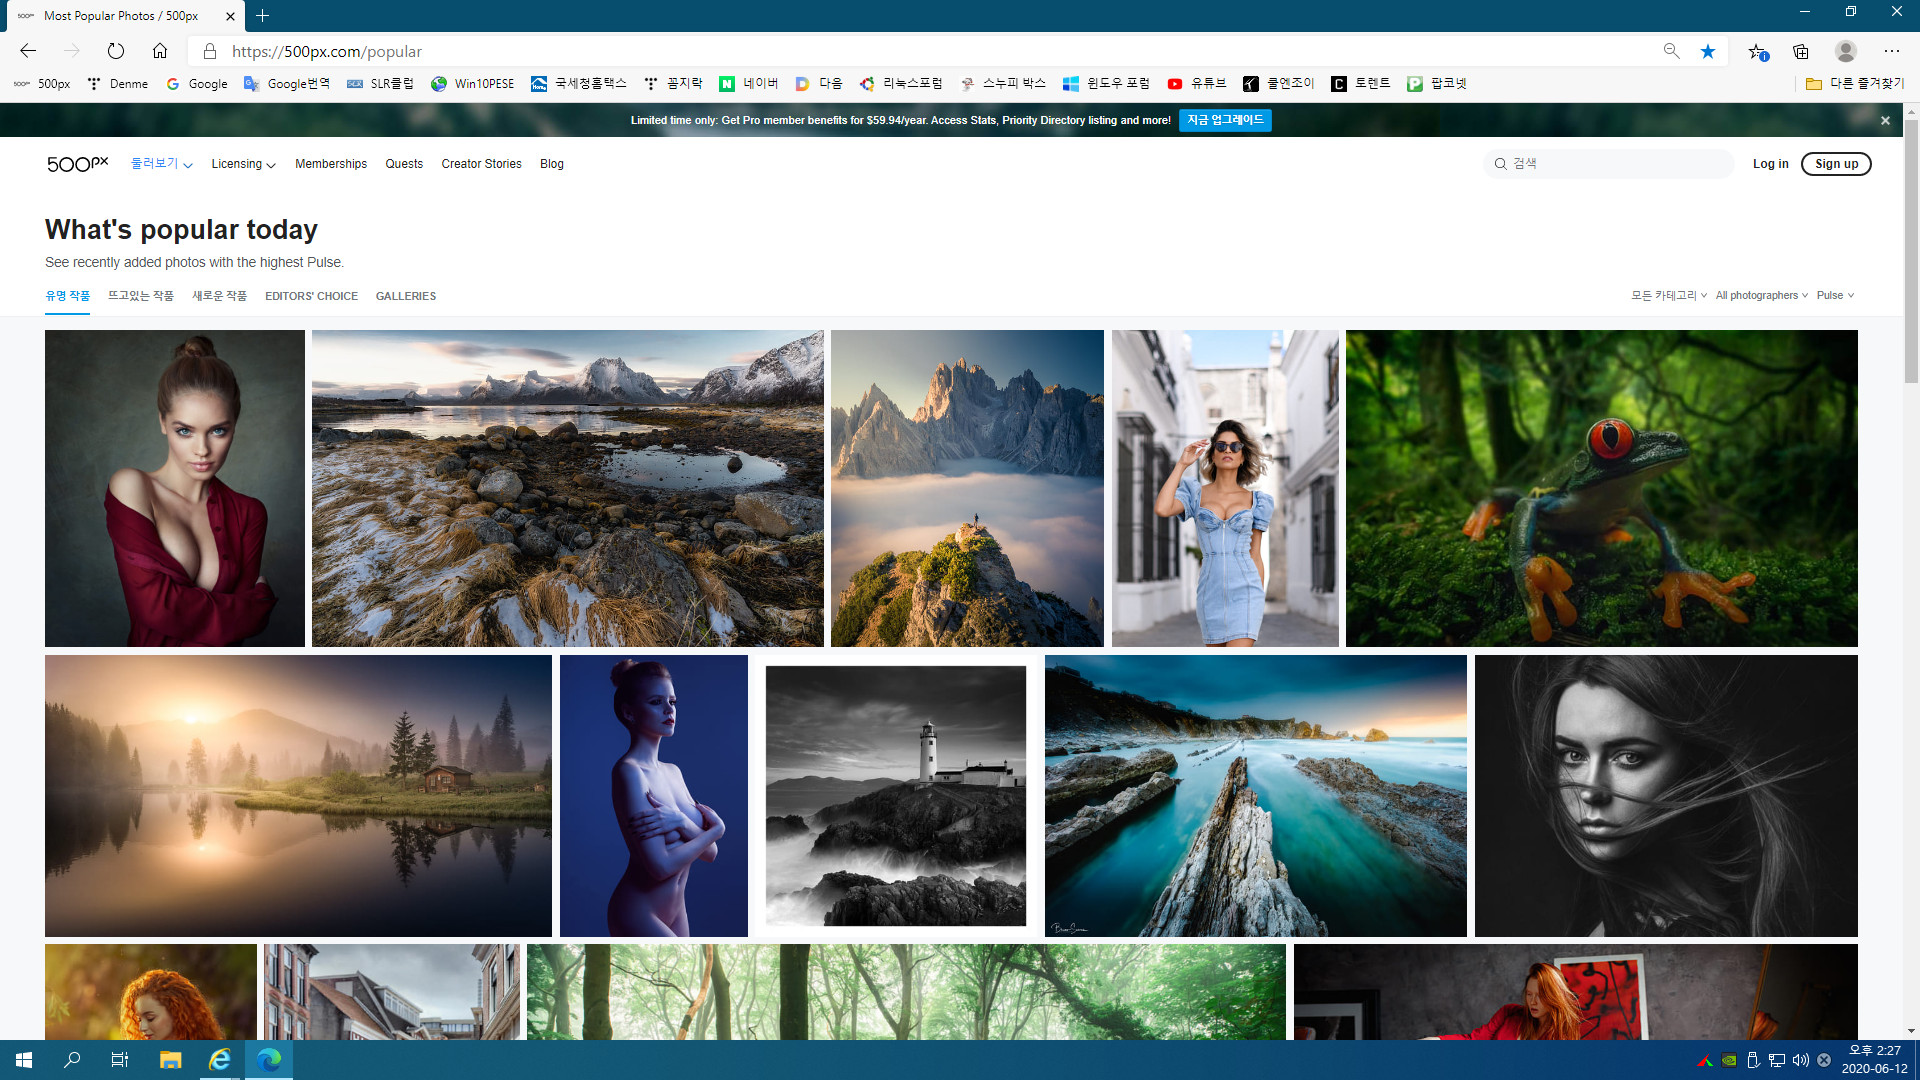Click the search magnifier icon
Screen dimensions: 1920x1080
point(1501,164)
